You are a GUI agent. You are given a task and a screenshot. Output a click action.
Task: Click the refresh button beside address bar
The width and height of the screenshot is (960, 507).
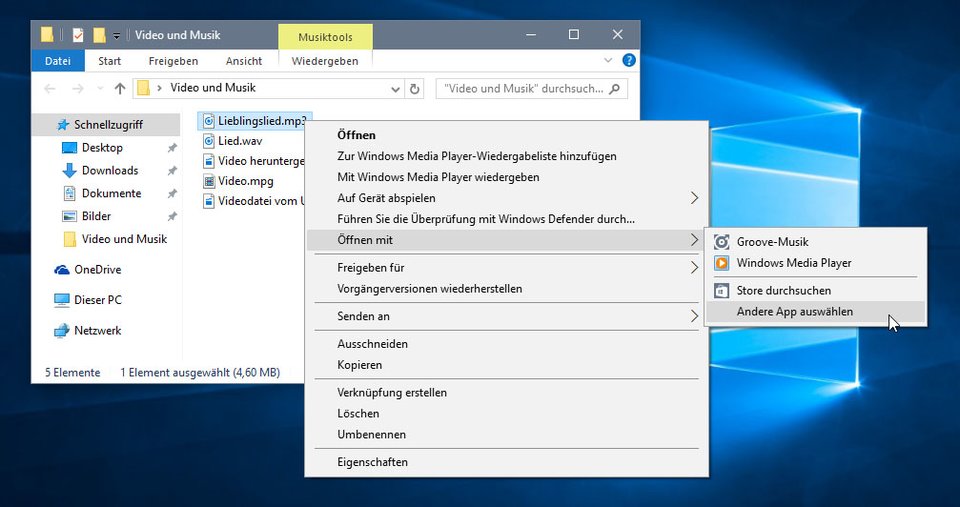click(x=414, y=89)
